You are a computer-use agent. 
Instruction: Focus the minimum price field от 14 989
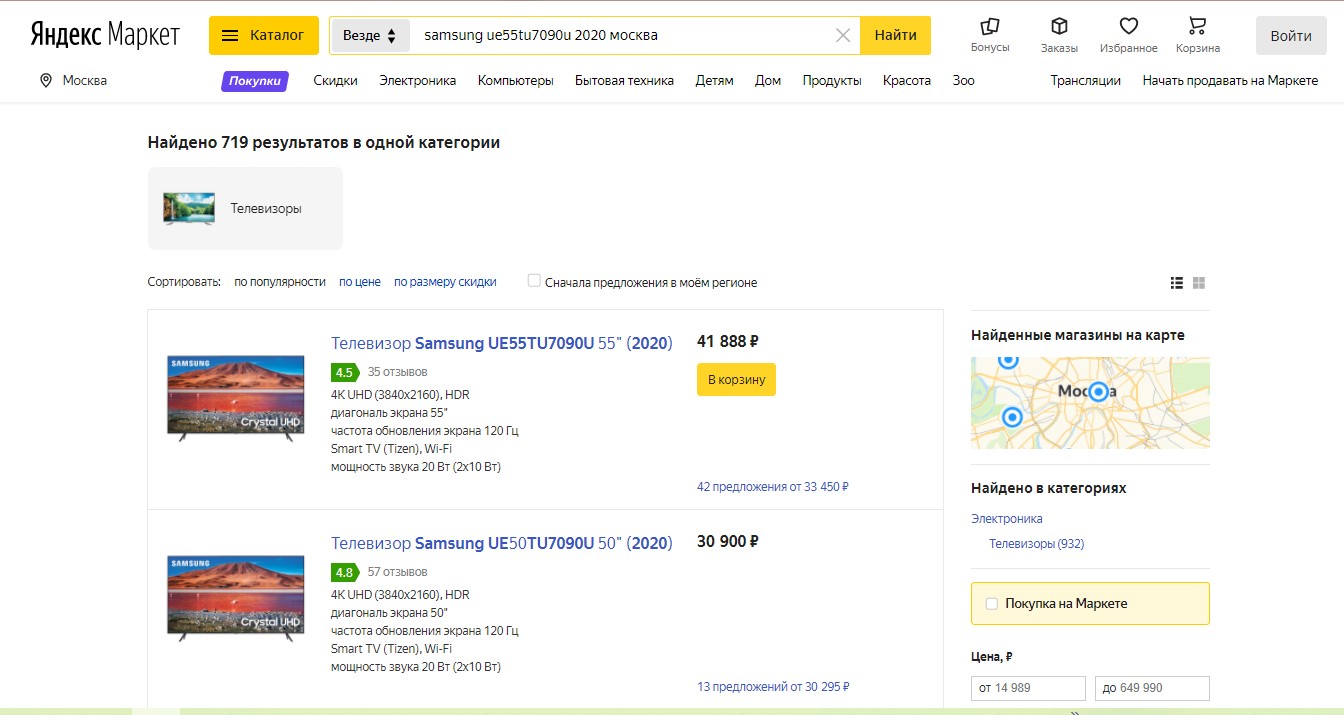[x=1028, y=688]
